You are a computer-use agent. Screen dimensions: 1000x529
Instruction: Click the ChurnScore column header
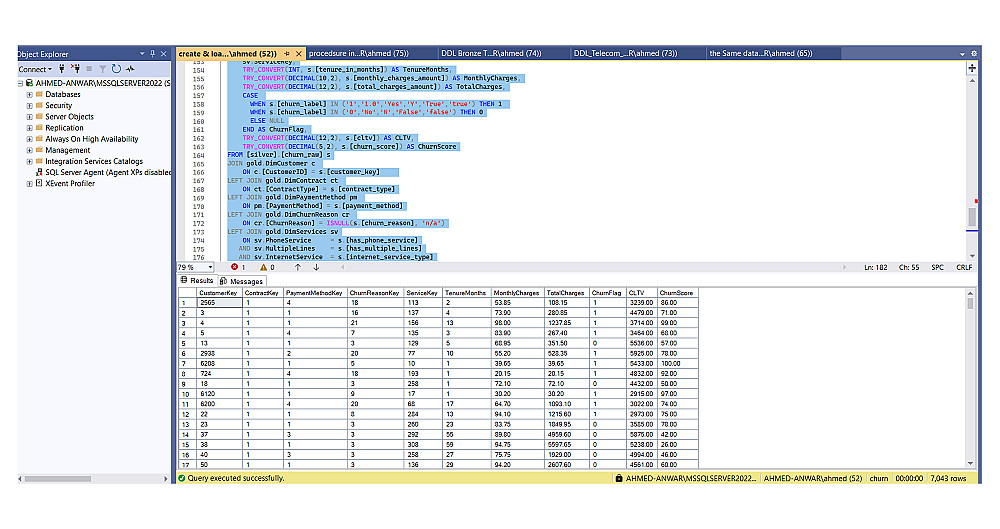click(676, 293)
